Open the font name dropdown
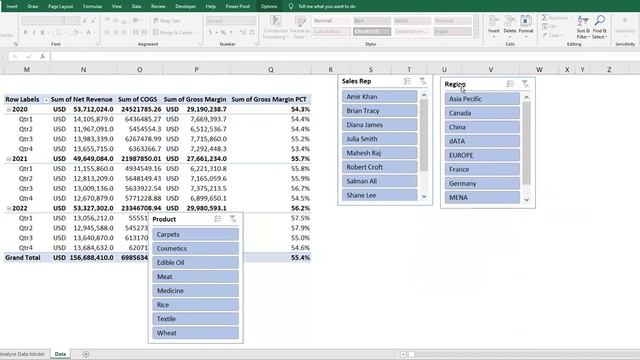The height and width of the screenshot is (360, 640). [61, 20]
